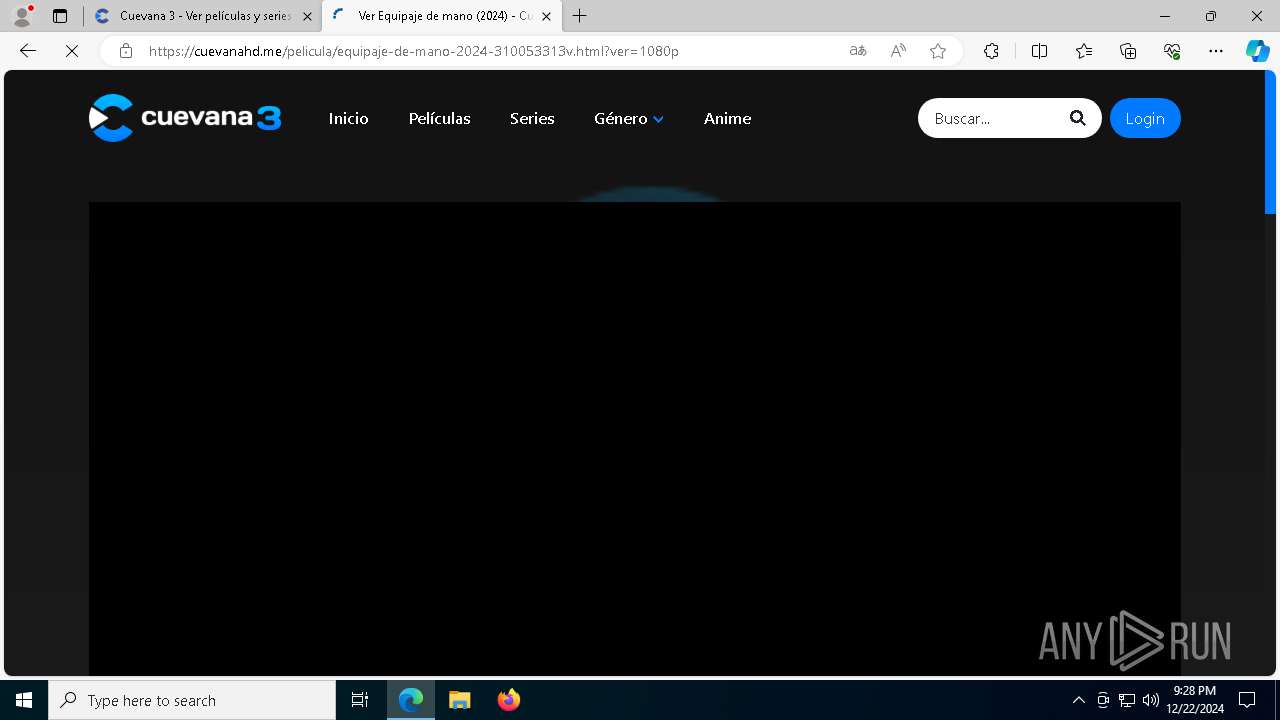Screen dimensions: 1280x720
Task: Activate Read aloud icon
Action: (898, 51)
